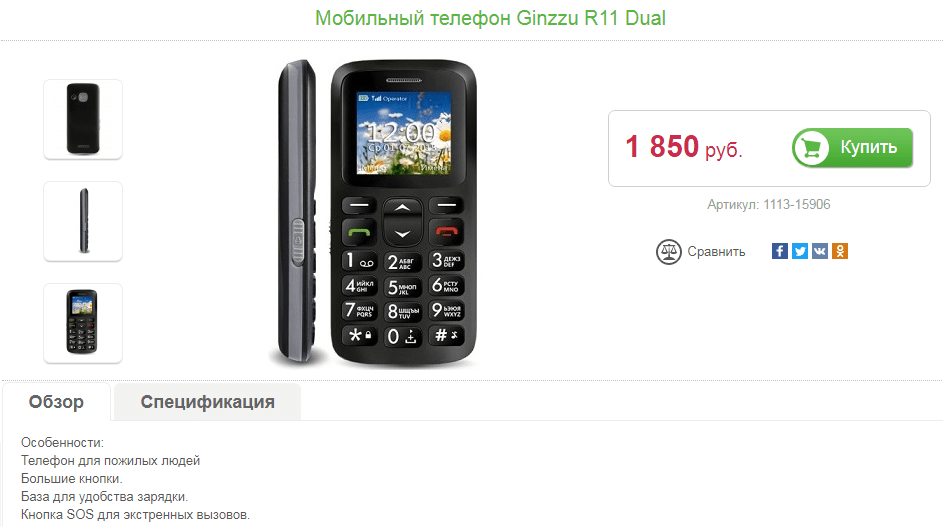Click the shopping cart icon in Купить

pyautogui.click(x=811, y=148)
